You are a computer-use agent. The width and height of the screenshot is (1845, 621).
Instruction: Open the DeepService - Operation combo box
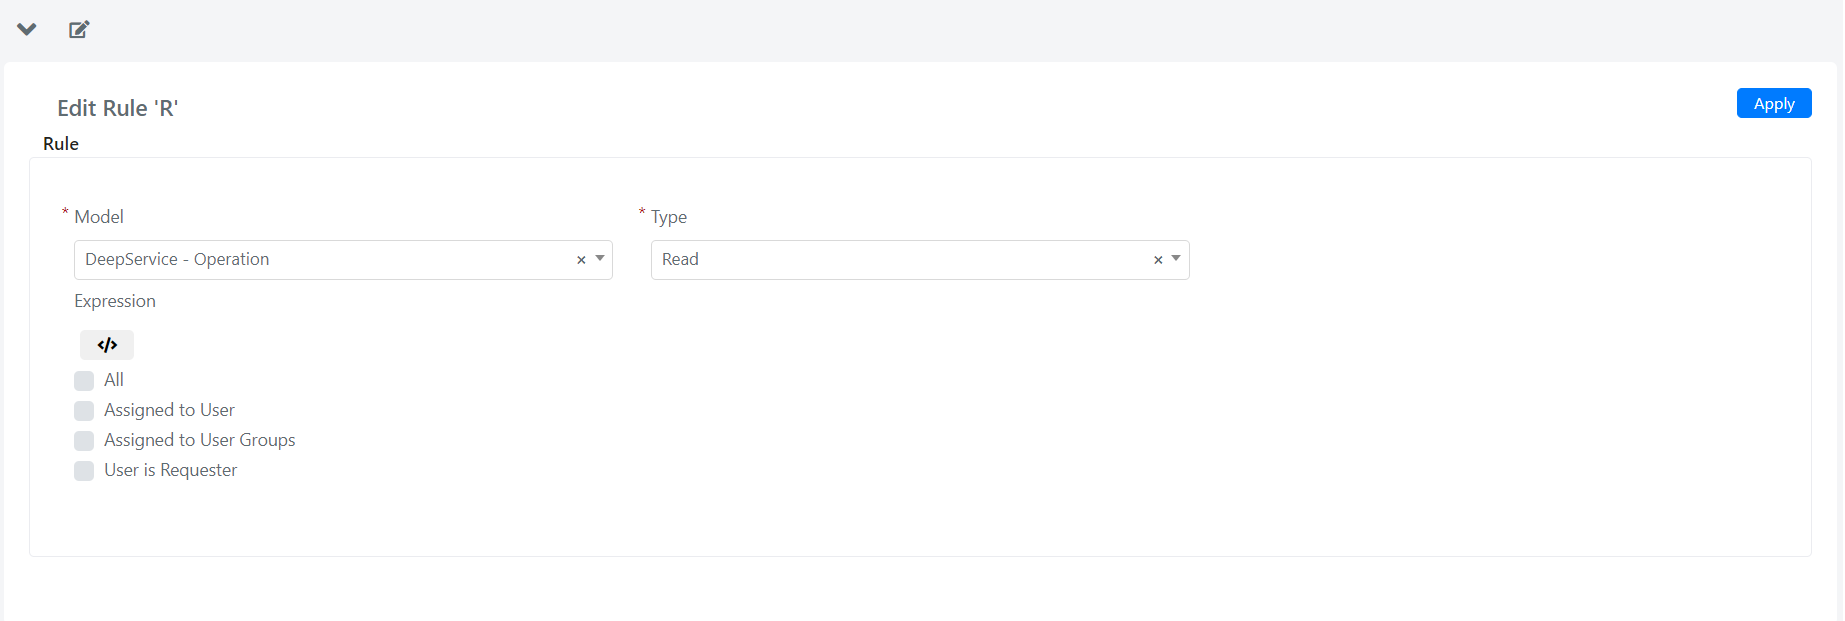coord(343,260)
